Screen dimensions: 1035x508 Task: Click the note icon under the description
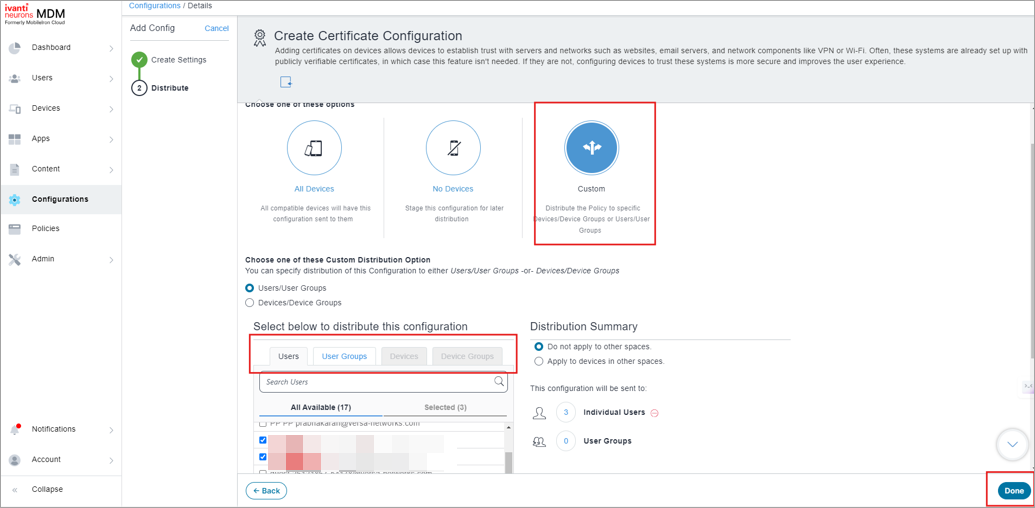[286, 82]
